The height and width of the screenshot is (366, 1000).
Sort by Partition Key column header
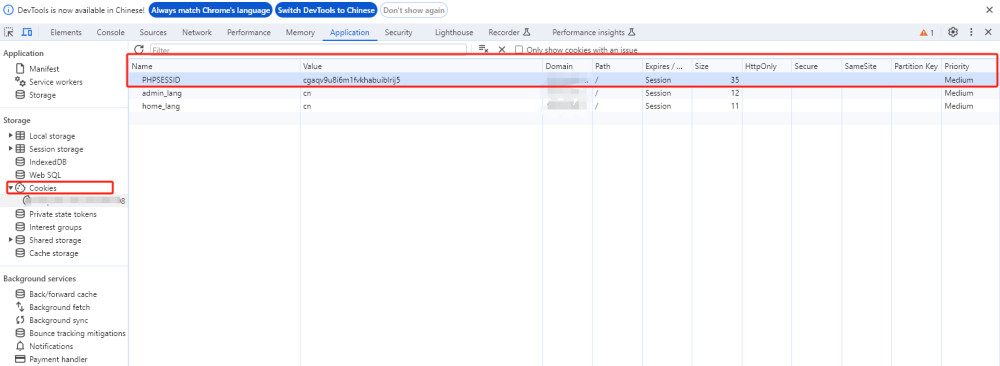click(x=916, y=66)
